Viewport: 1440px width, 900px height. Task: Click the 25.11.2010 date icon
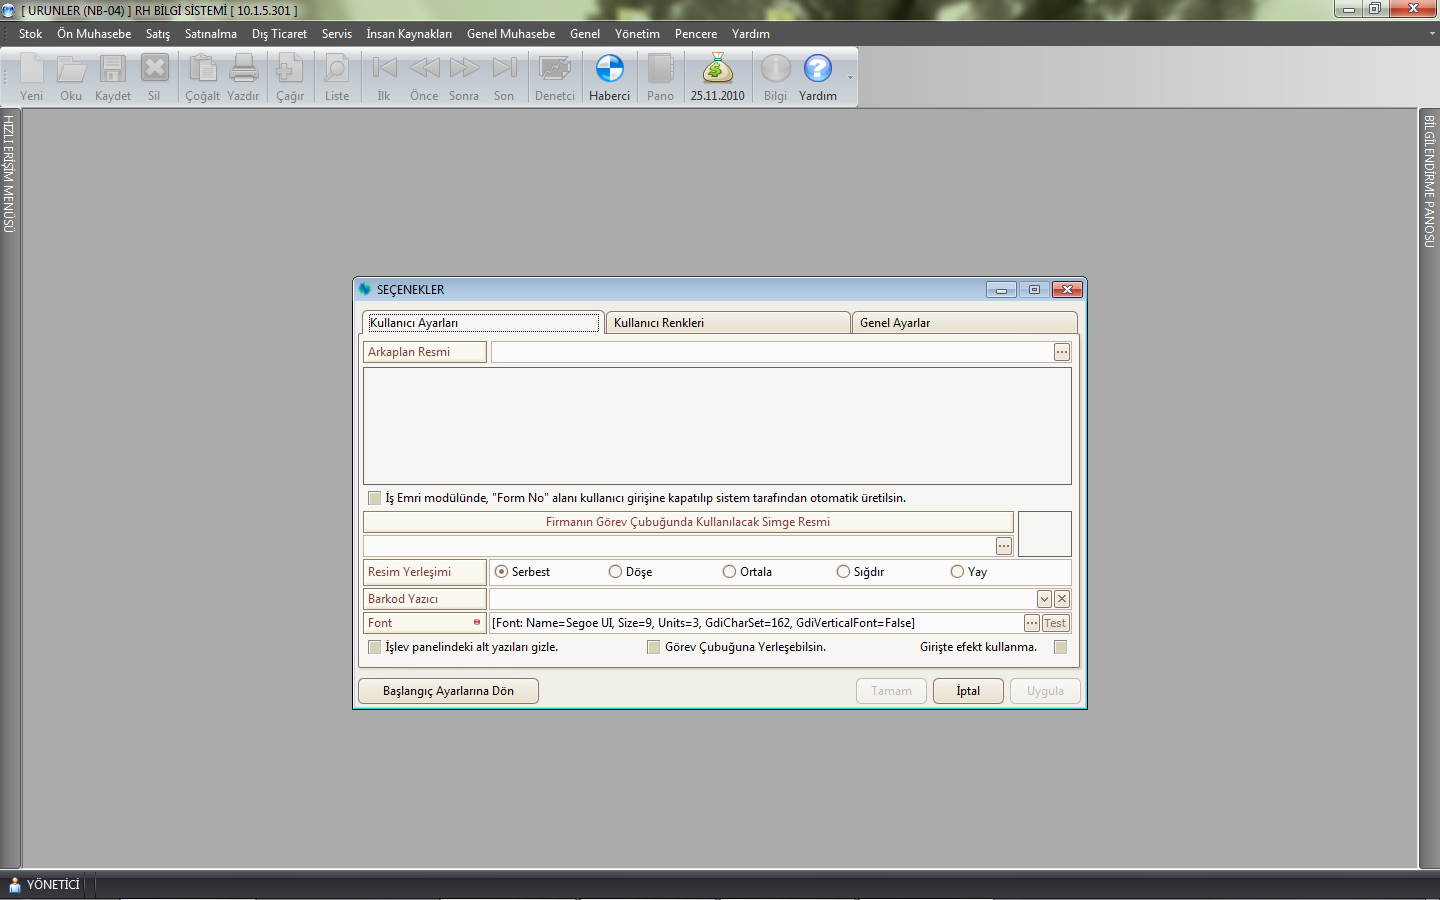click(x=717, y=77)
